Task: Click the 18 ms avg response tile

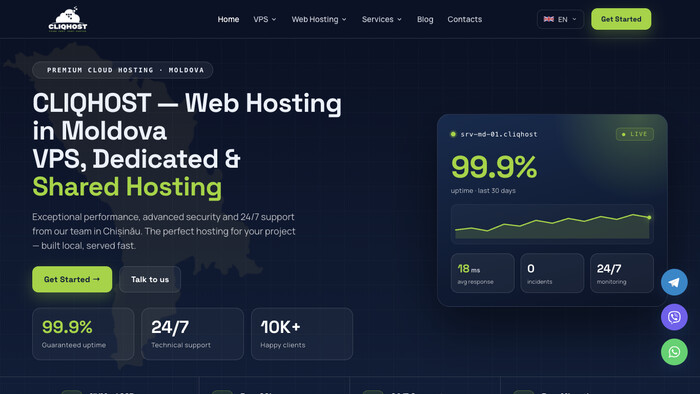Action: [483, 273]
